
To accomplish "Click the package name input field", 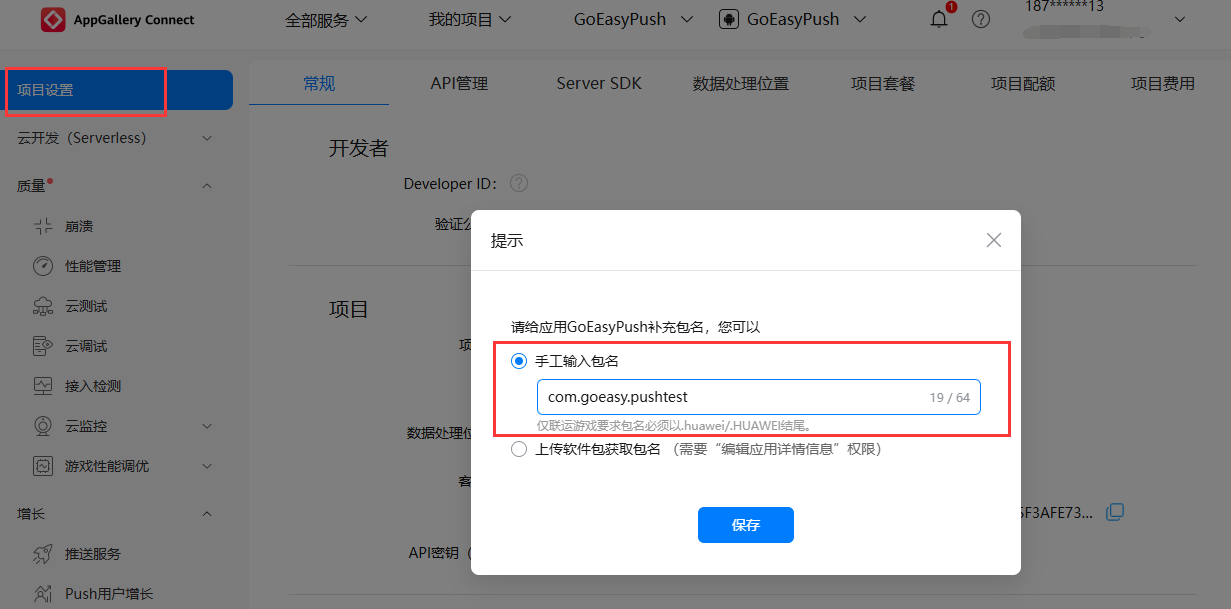I will [759, 397].
